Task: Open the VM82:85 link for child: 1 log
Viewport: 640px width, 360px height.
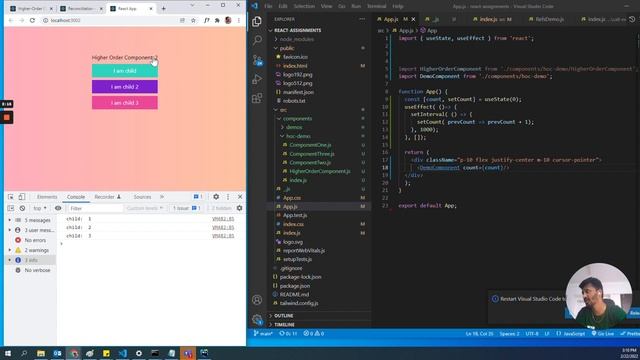Action: coord(223,219)
